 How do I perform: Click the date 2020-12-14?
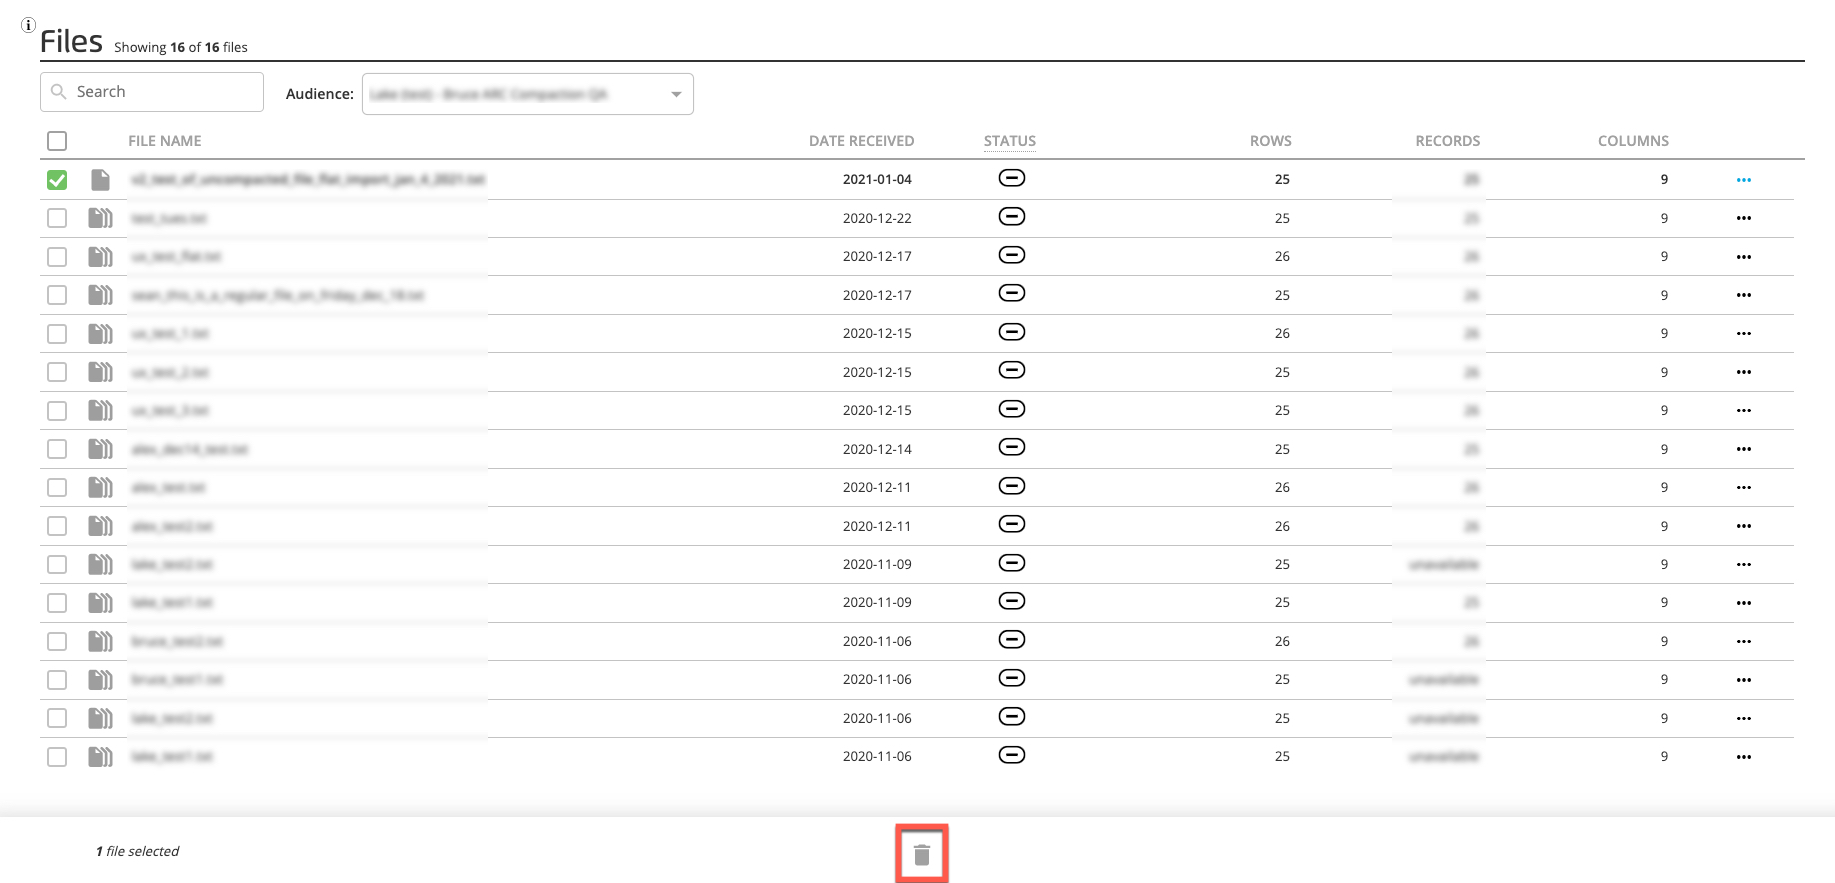(877, 449)
